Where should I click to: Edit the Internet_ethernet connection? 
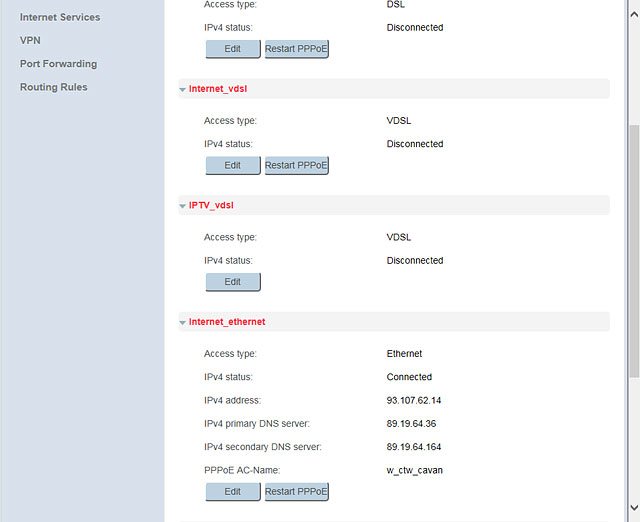pyautogui.click(x=233, y=491)
